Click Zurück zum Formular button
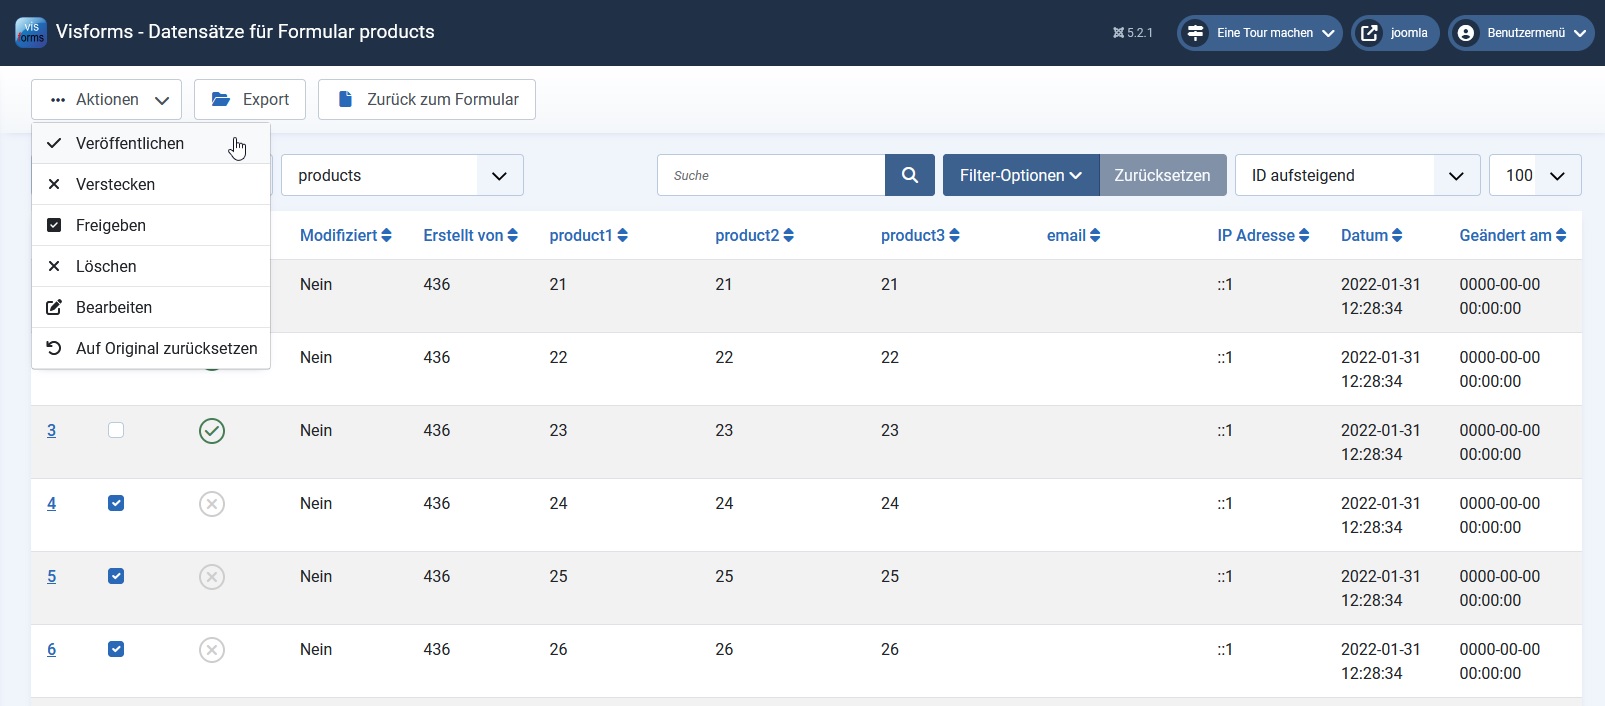 point(427,100)
